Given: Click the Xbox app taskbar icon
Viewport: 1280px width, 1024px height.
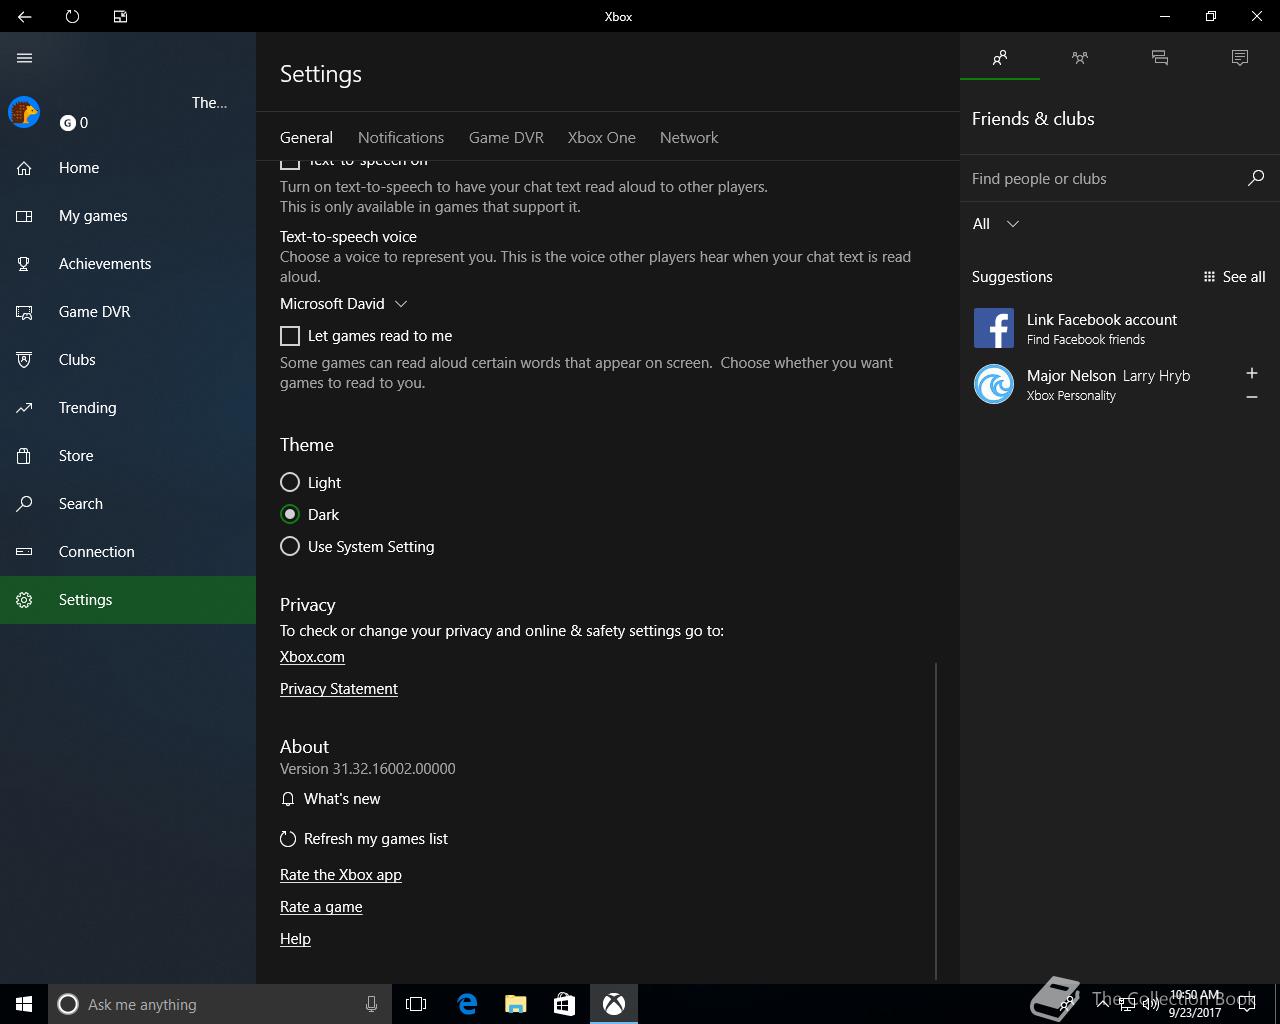Looking at the screenshot, I should point(614,1004).
